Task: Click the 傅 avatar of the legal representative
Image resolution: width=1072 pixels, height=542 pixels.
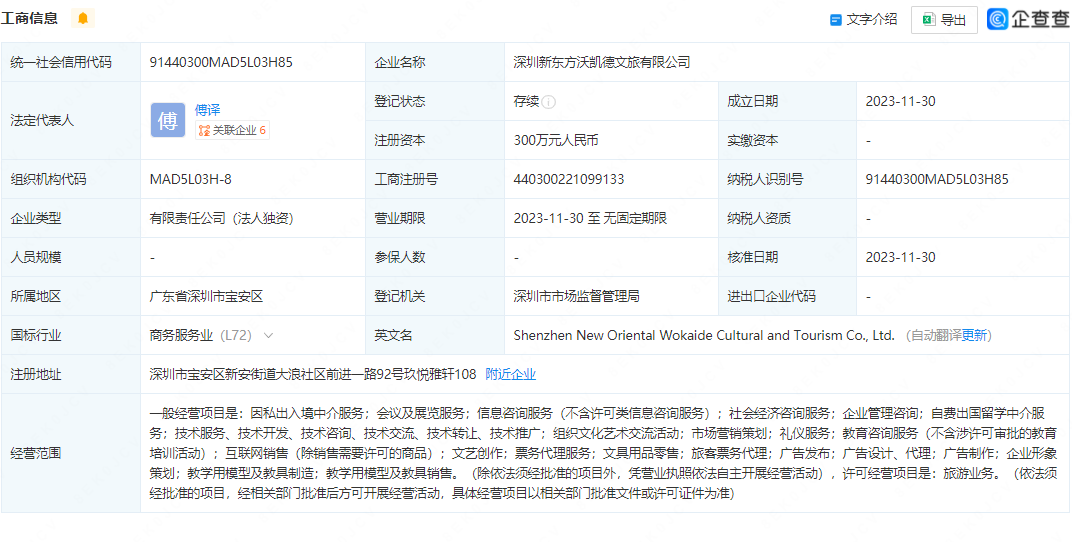Action: tap(168, 120)
